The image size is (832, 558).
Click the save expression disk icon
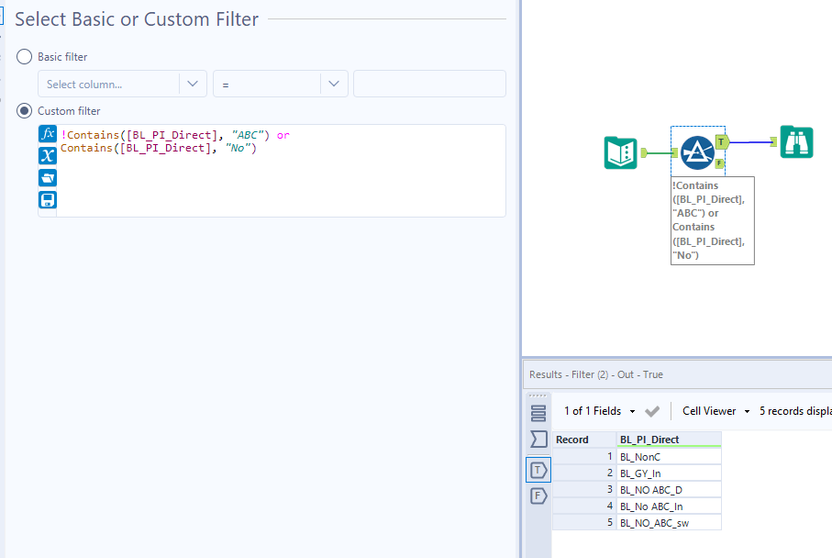48,200
